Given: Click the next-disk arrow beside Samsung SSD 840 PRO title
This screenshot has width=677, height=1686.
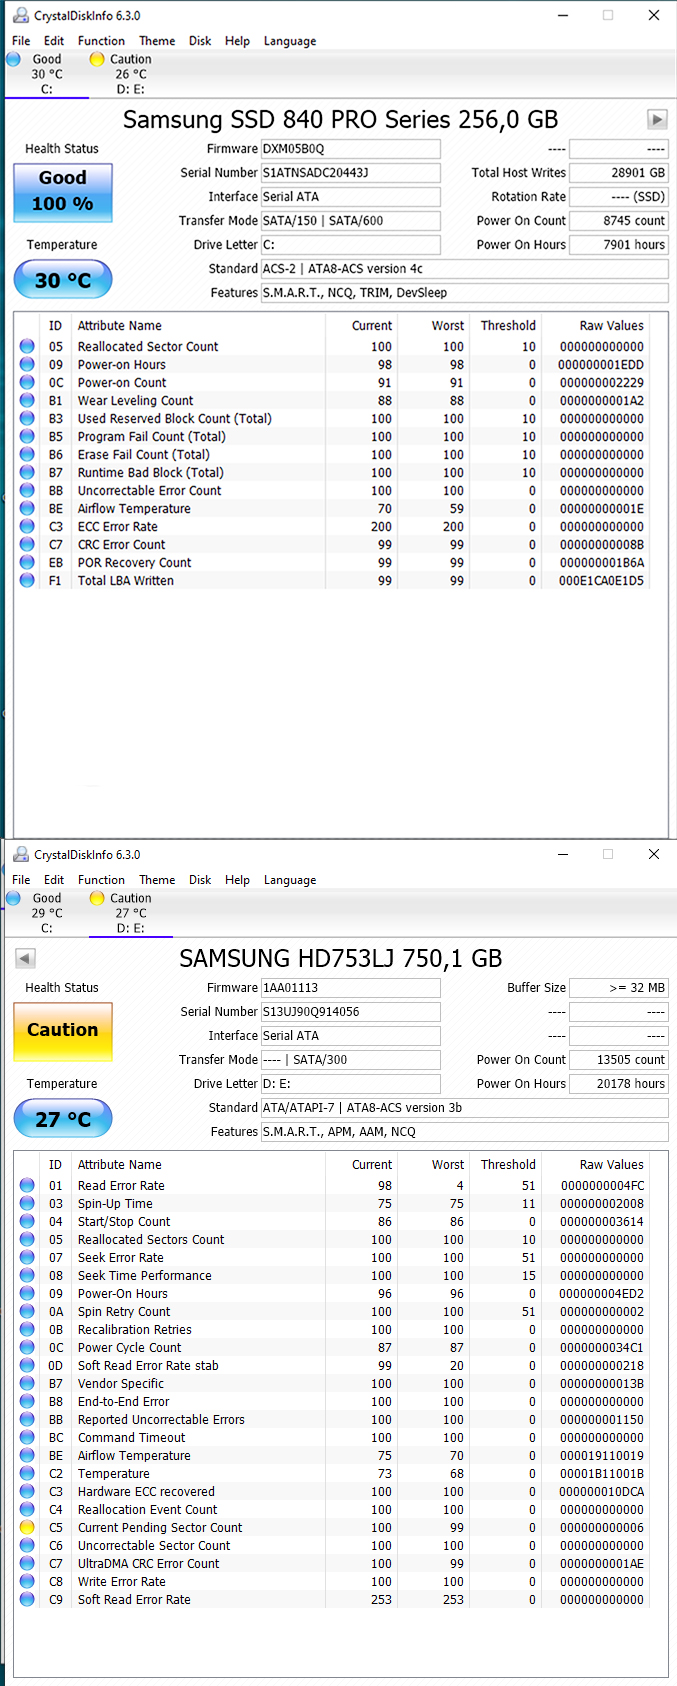Looking at the screenshot, I should (x=657, y=119).
